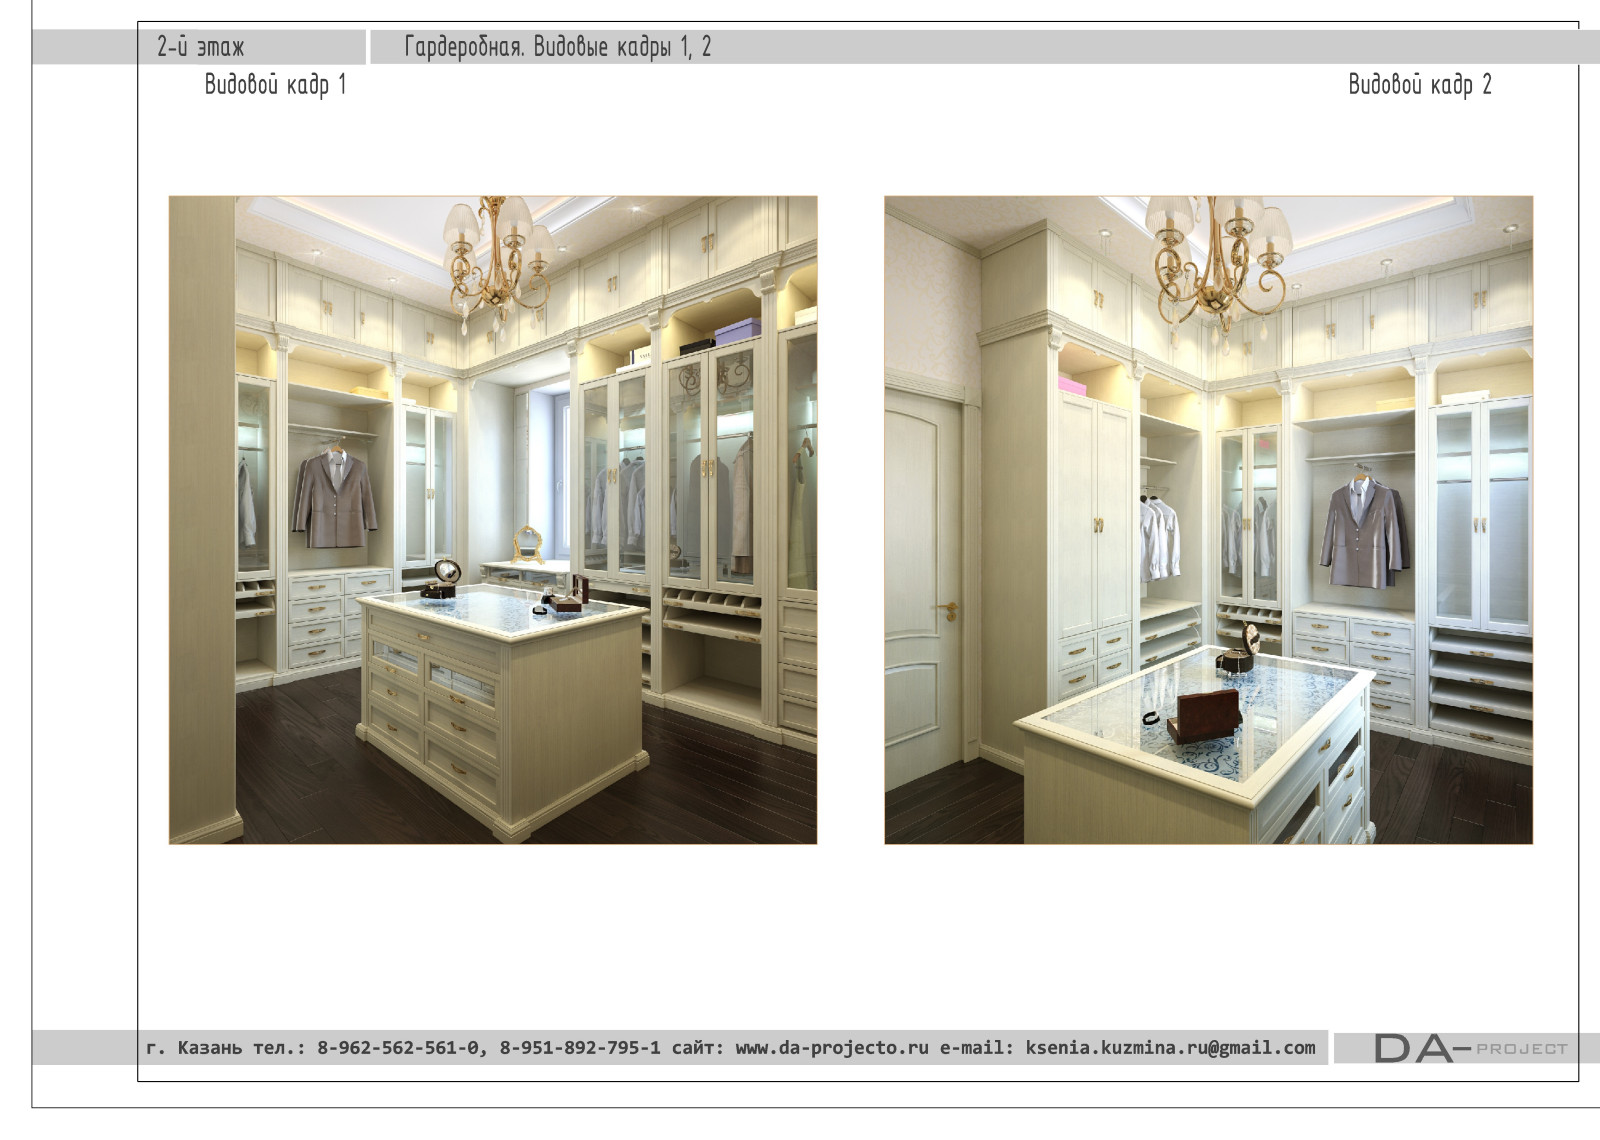Open the www.da-projecto.ru website link
1600x1140 pixels.
832,1048
